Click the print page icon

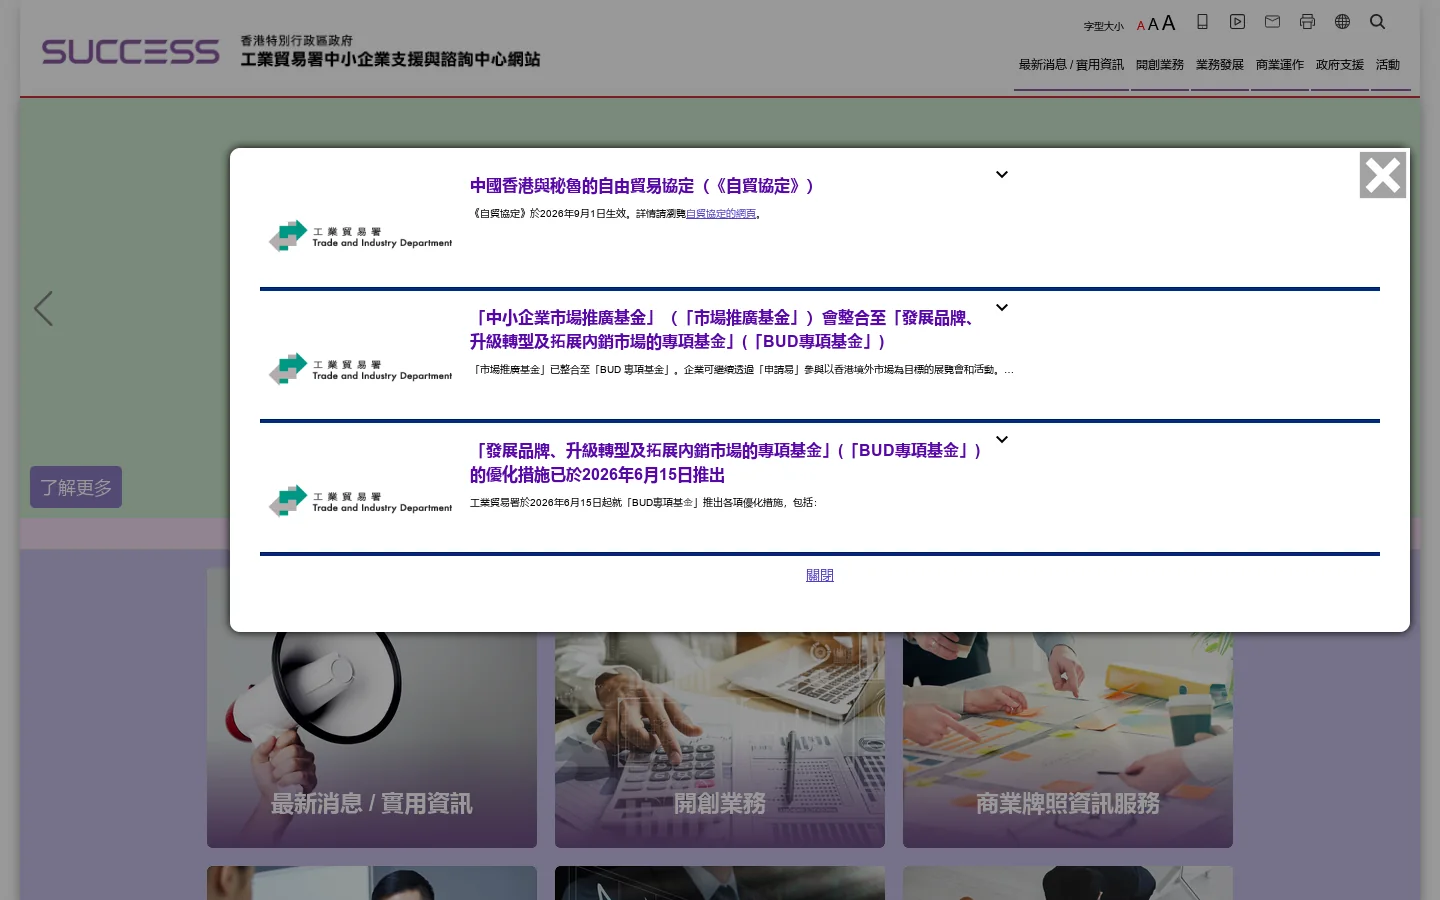pos(1307,22)
